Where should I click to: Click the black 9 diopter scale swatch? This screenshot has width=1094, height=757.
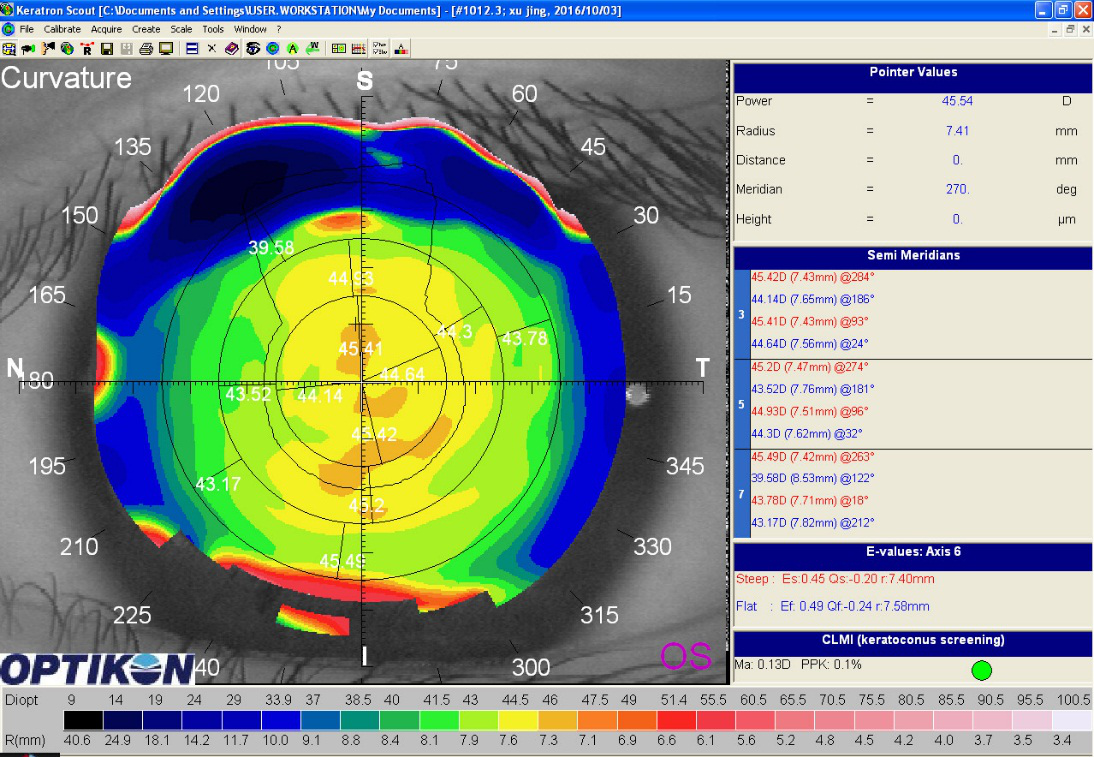pos(83,720)
